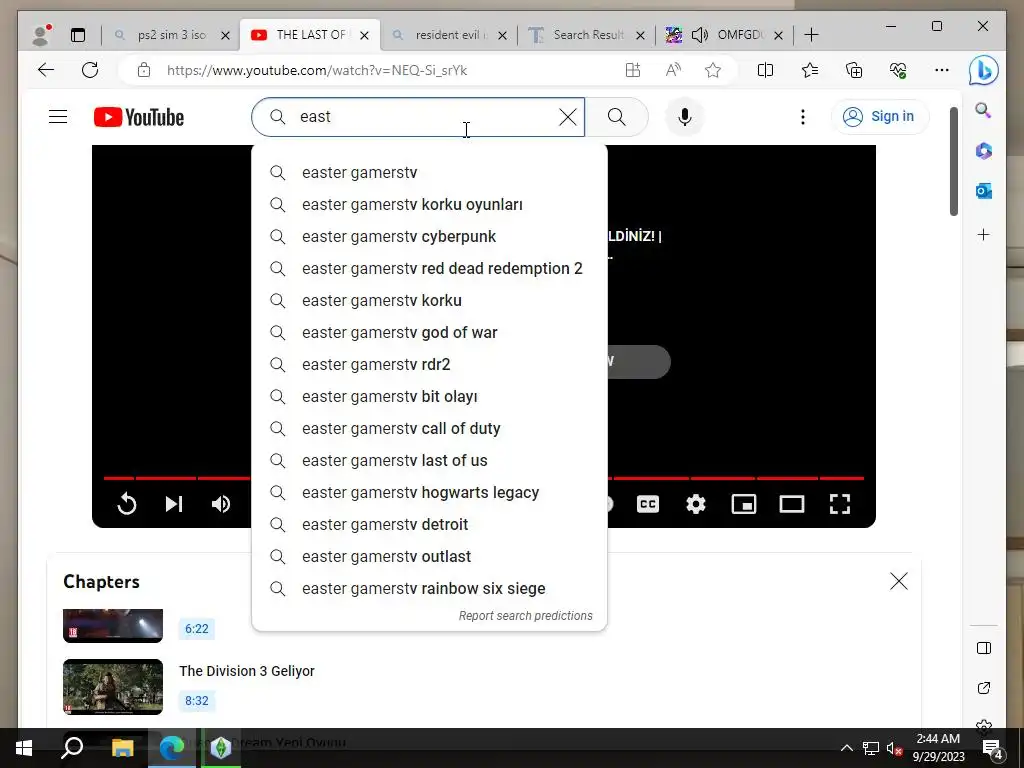Image resolution: width=1024 pixels, height=768 pixels.
Task: Open the Favorites list
Action: [810, 70]
